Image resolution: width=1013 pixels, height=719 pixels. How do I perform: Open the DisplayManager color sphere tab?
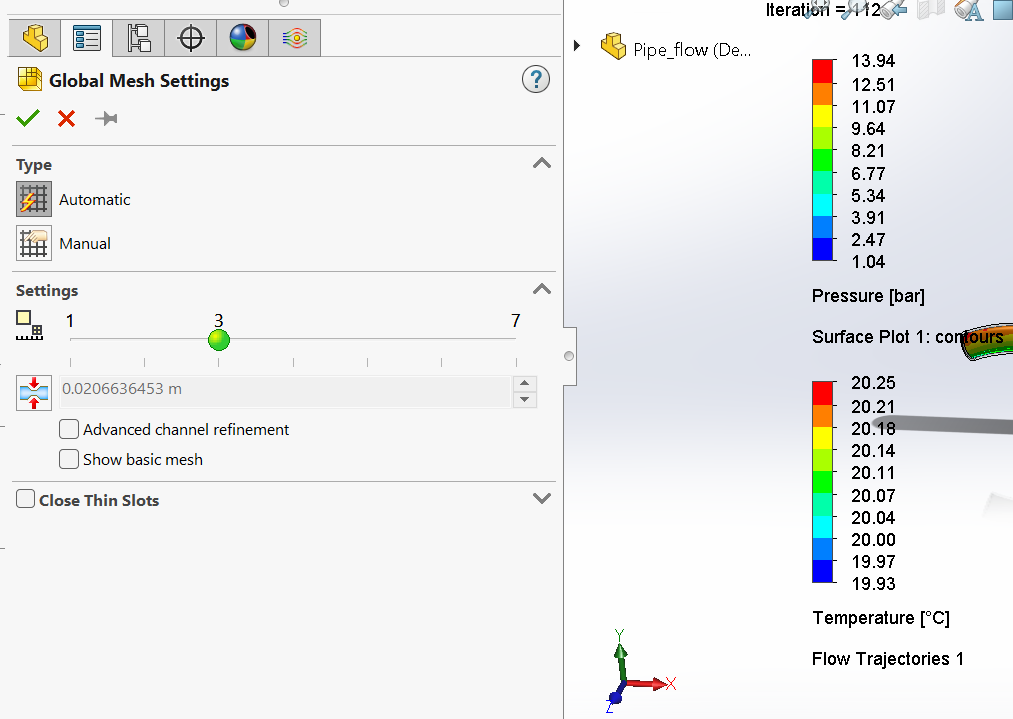pos(242,38)
